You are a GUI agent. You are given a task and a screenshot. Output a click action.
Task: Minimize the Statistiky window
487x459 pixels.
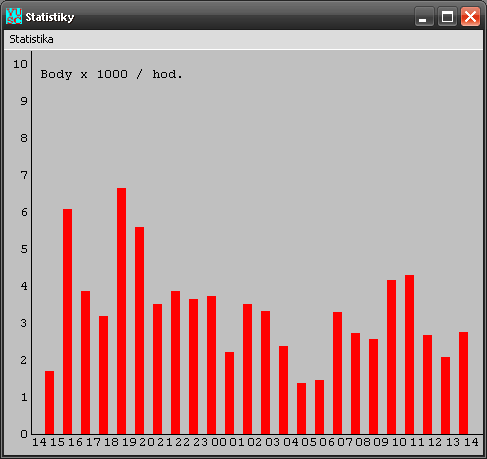tap(424, 16)
